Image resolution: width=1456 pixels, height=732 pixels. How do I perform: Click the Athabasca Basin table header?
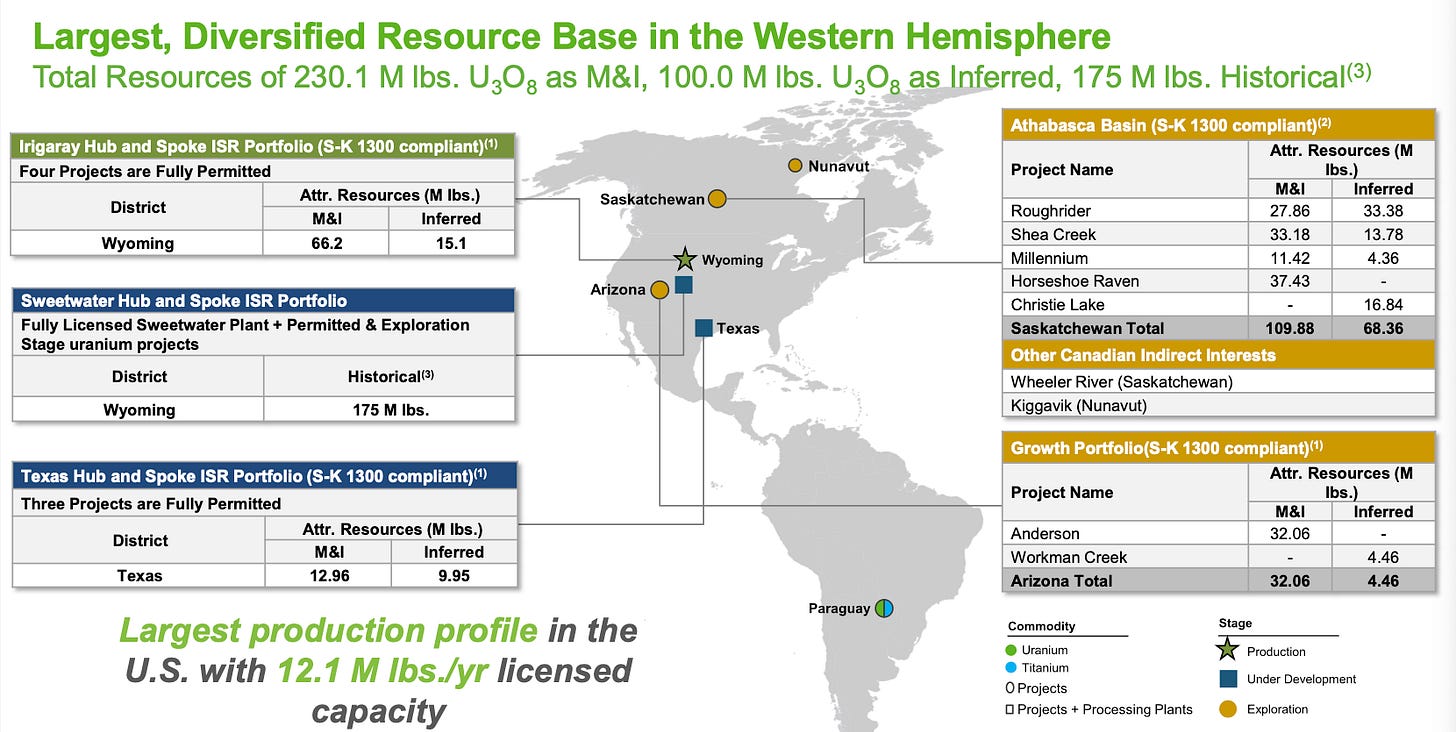(x=1218, y=125)
